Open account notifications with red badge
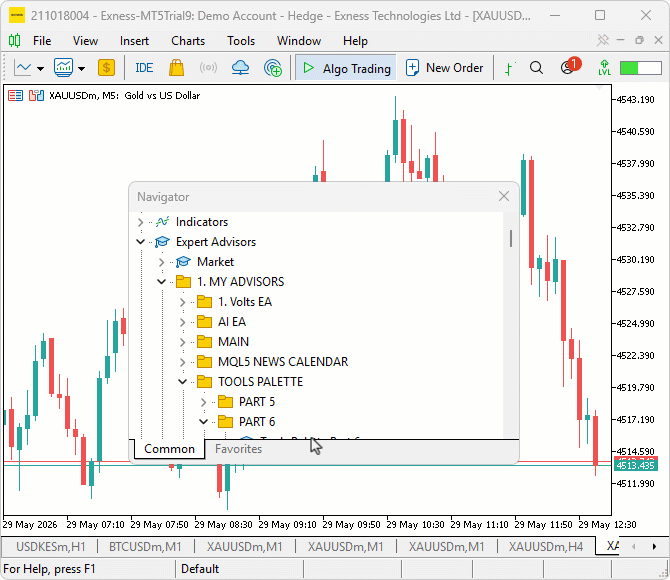The image size is (670, 580). coord(570,66)
